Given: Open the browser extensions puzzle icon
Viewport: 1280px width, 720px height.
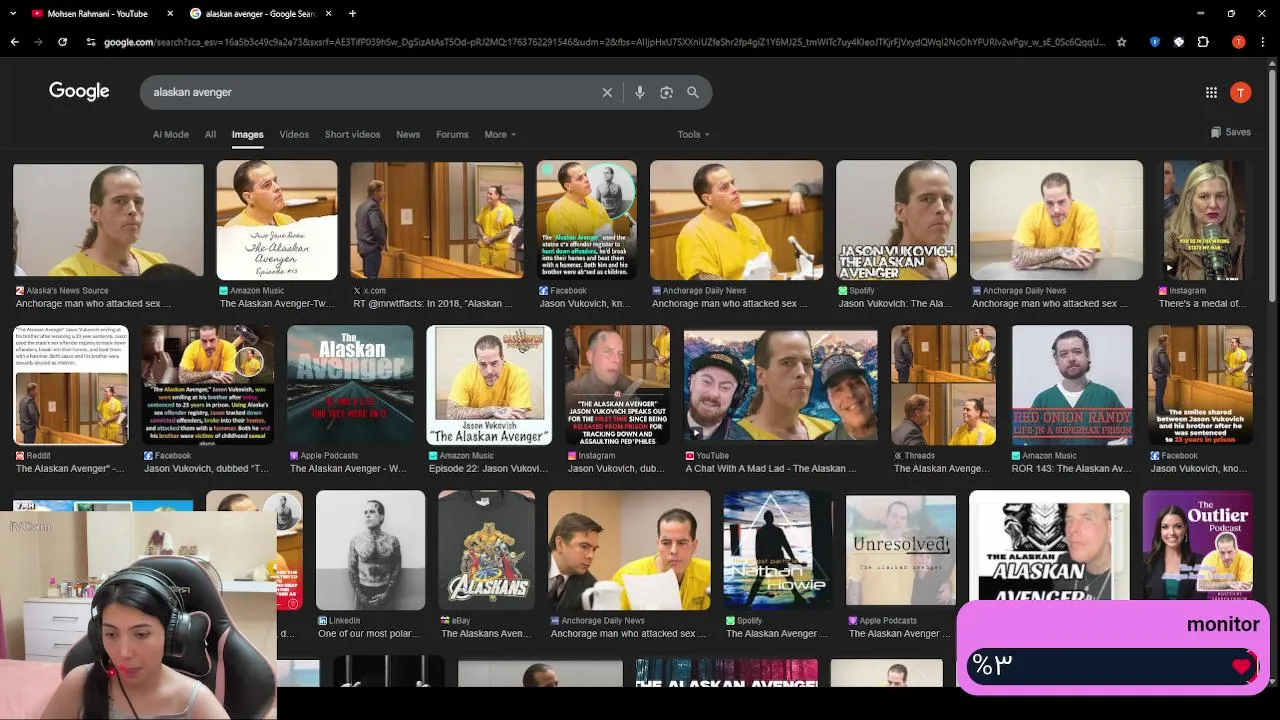Looking at the screenshot, I should [x=1203, y=42].
